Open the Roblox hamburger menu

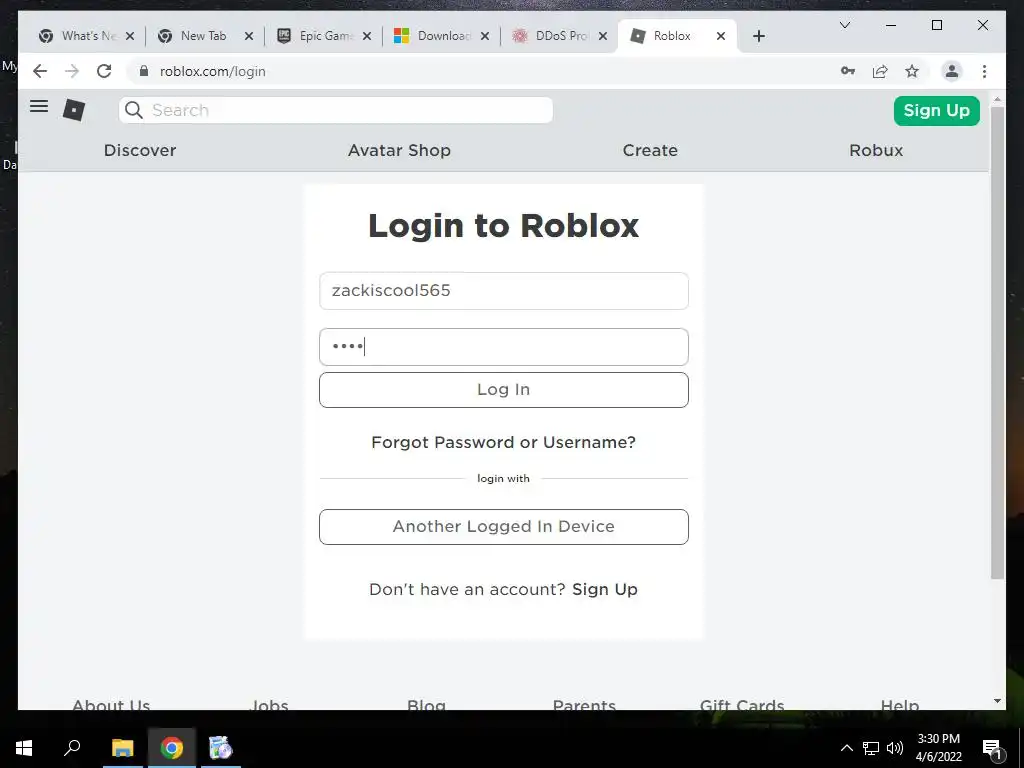coord(39,106)
